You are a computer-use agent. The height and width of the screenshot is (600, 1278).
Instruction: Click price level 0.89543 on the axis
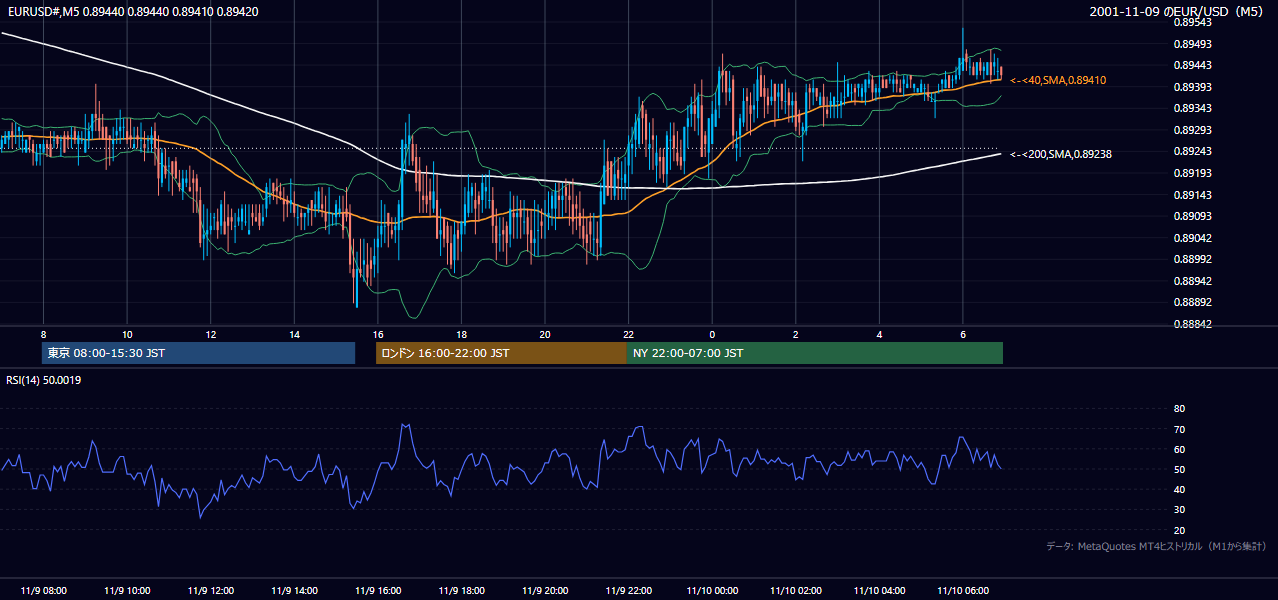(x=1194, y=22)
